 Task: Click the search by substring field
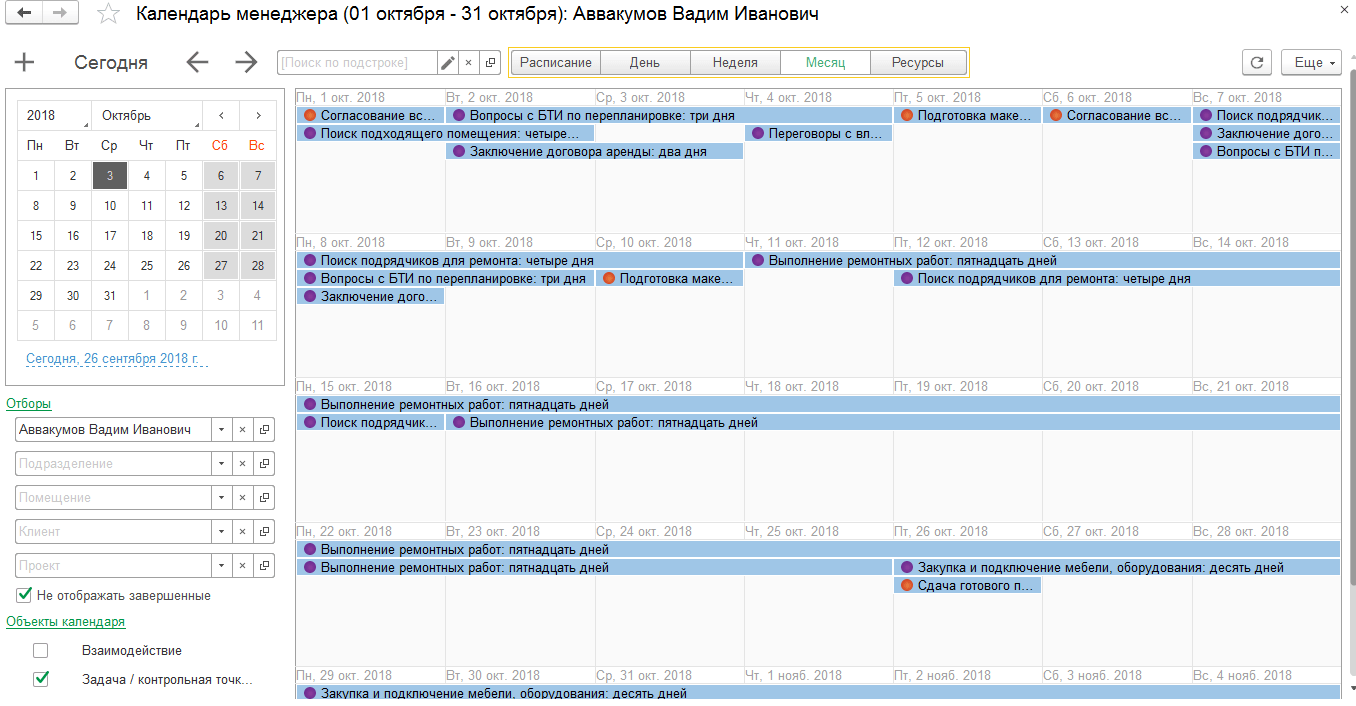coord(357,63)
